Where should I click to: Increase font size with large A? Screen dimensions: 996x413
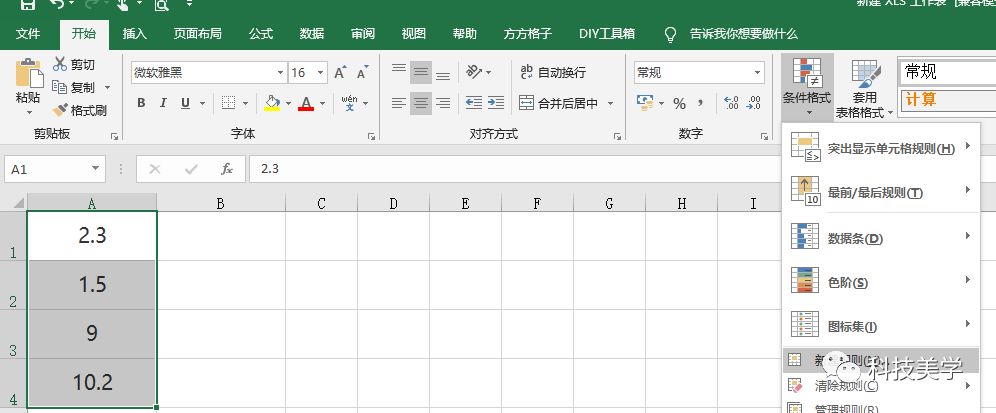click(x=340, y=72)
